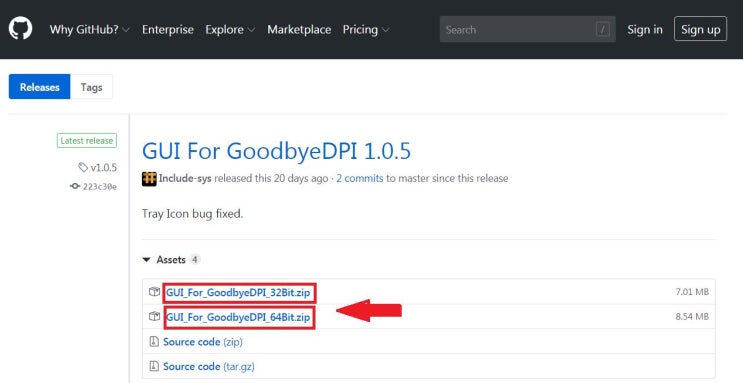743x383 pixels.
Task: Click the Sign up button
Action: point(700,29)
